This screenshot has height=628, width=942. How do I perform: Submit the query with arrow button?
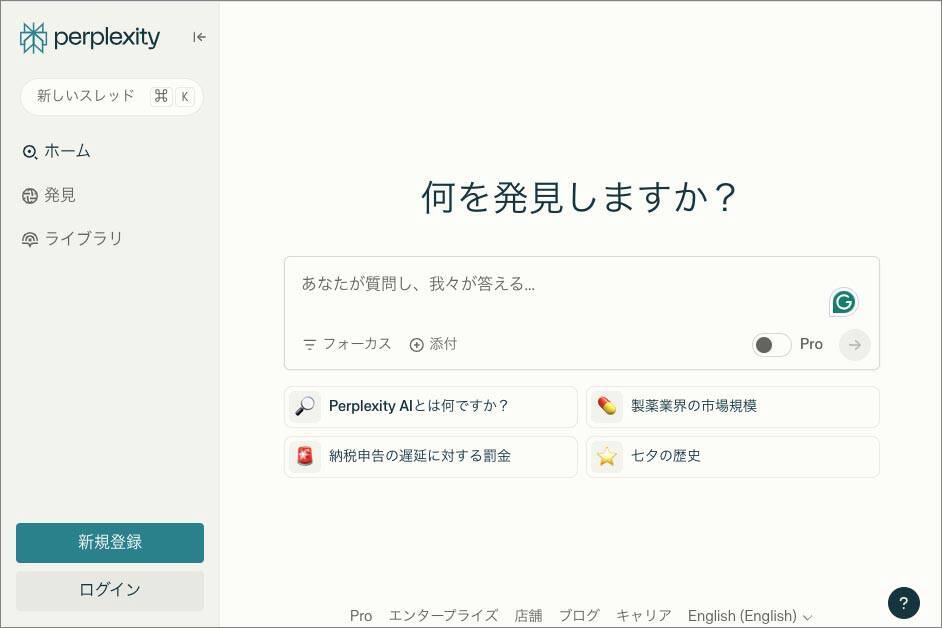tap(854, 345)
